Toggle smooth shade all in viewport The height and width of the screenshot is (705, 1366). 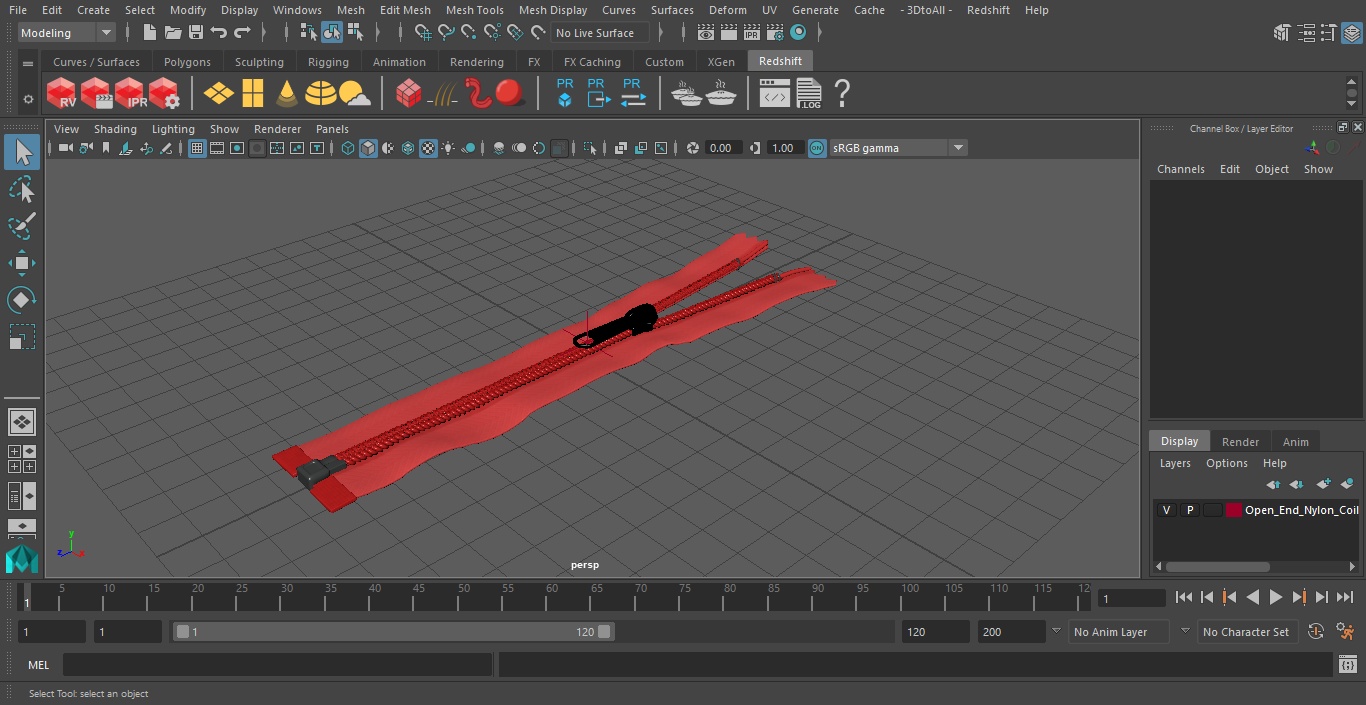(368, 148)
